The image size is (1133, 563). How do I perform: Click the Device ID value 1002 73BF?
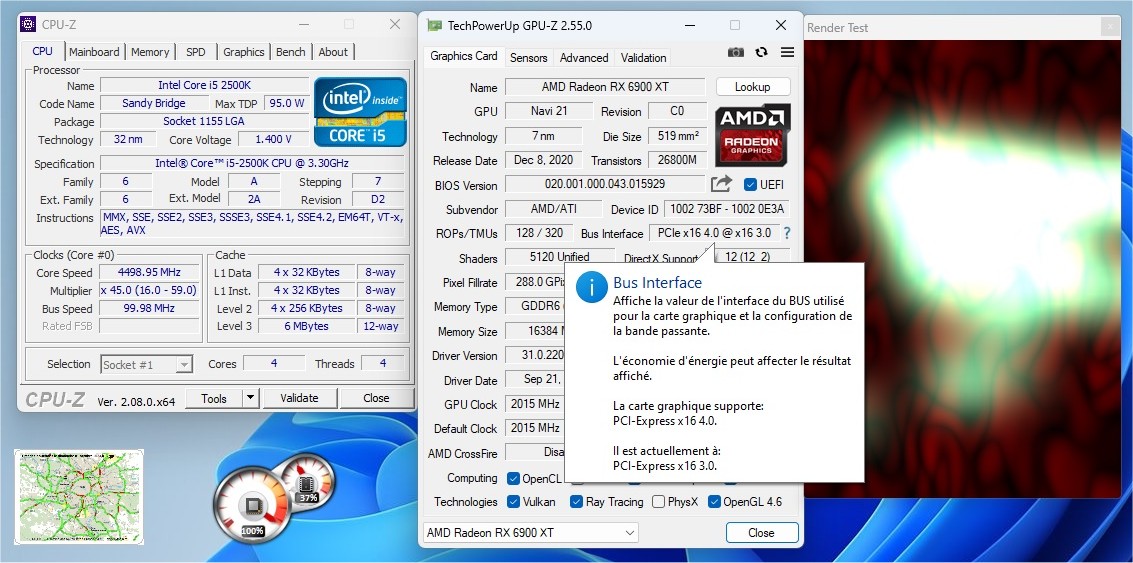(x=726, y=210)
